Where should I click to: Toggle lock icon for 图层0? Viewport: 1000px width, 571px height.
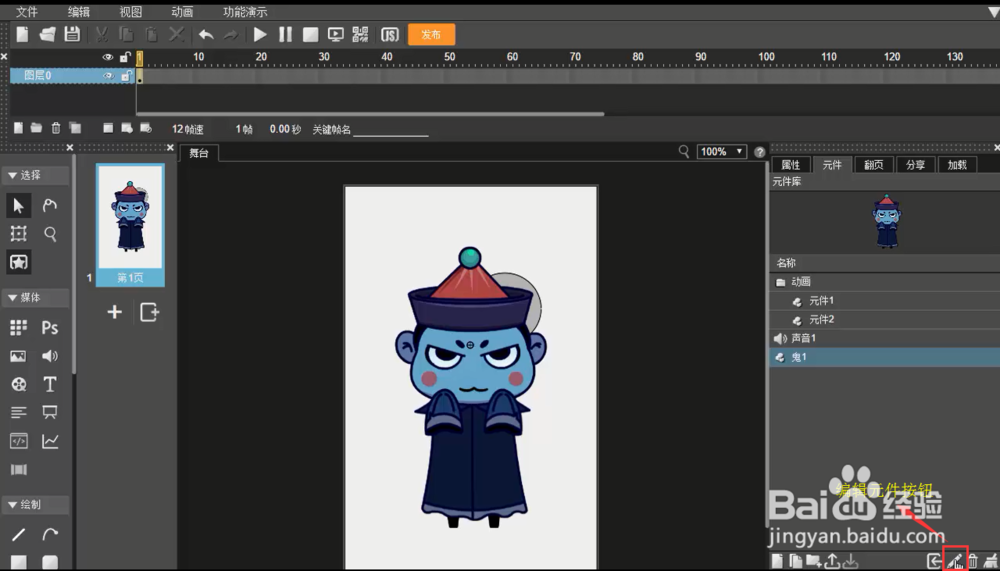126,76
